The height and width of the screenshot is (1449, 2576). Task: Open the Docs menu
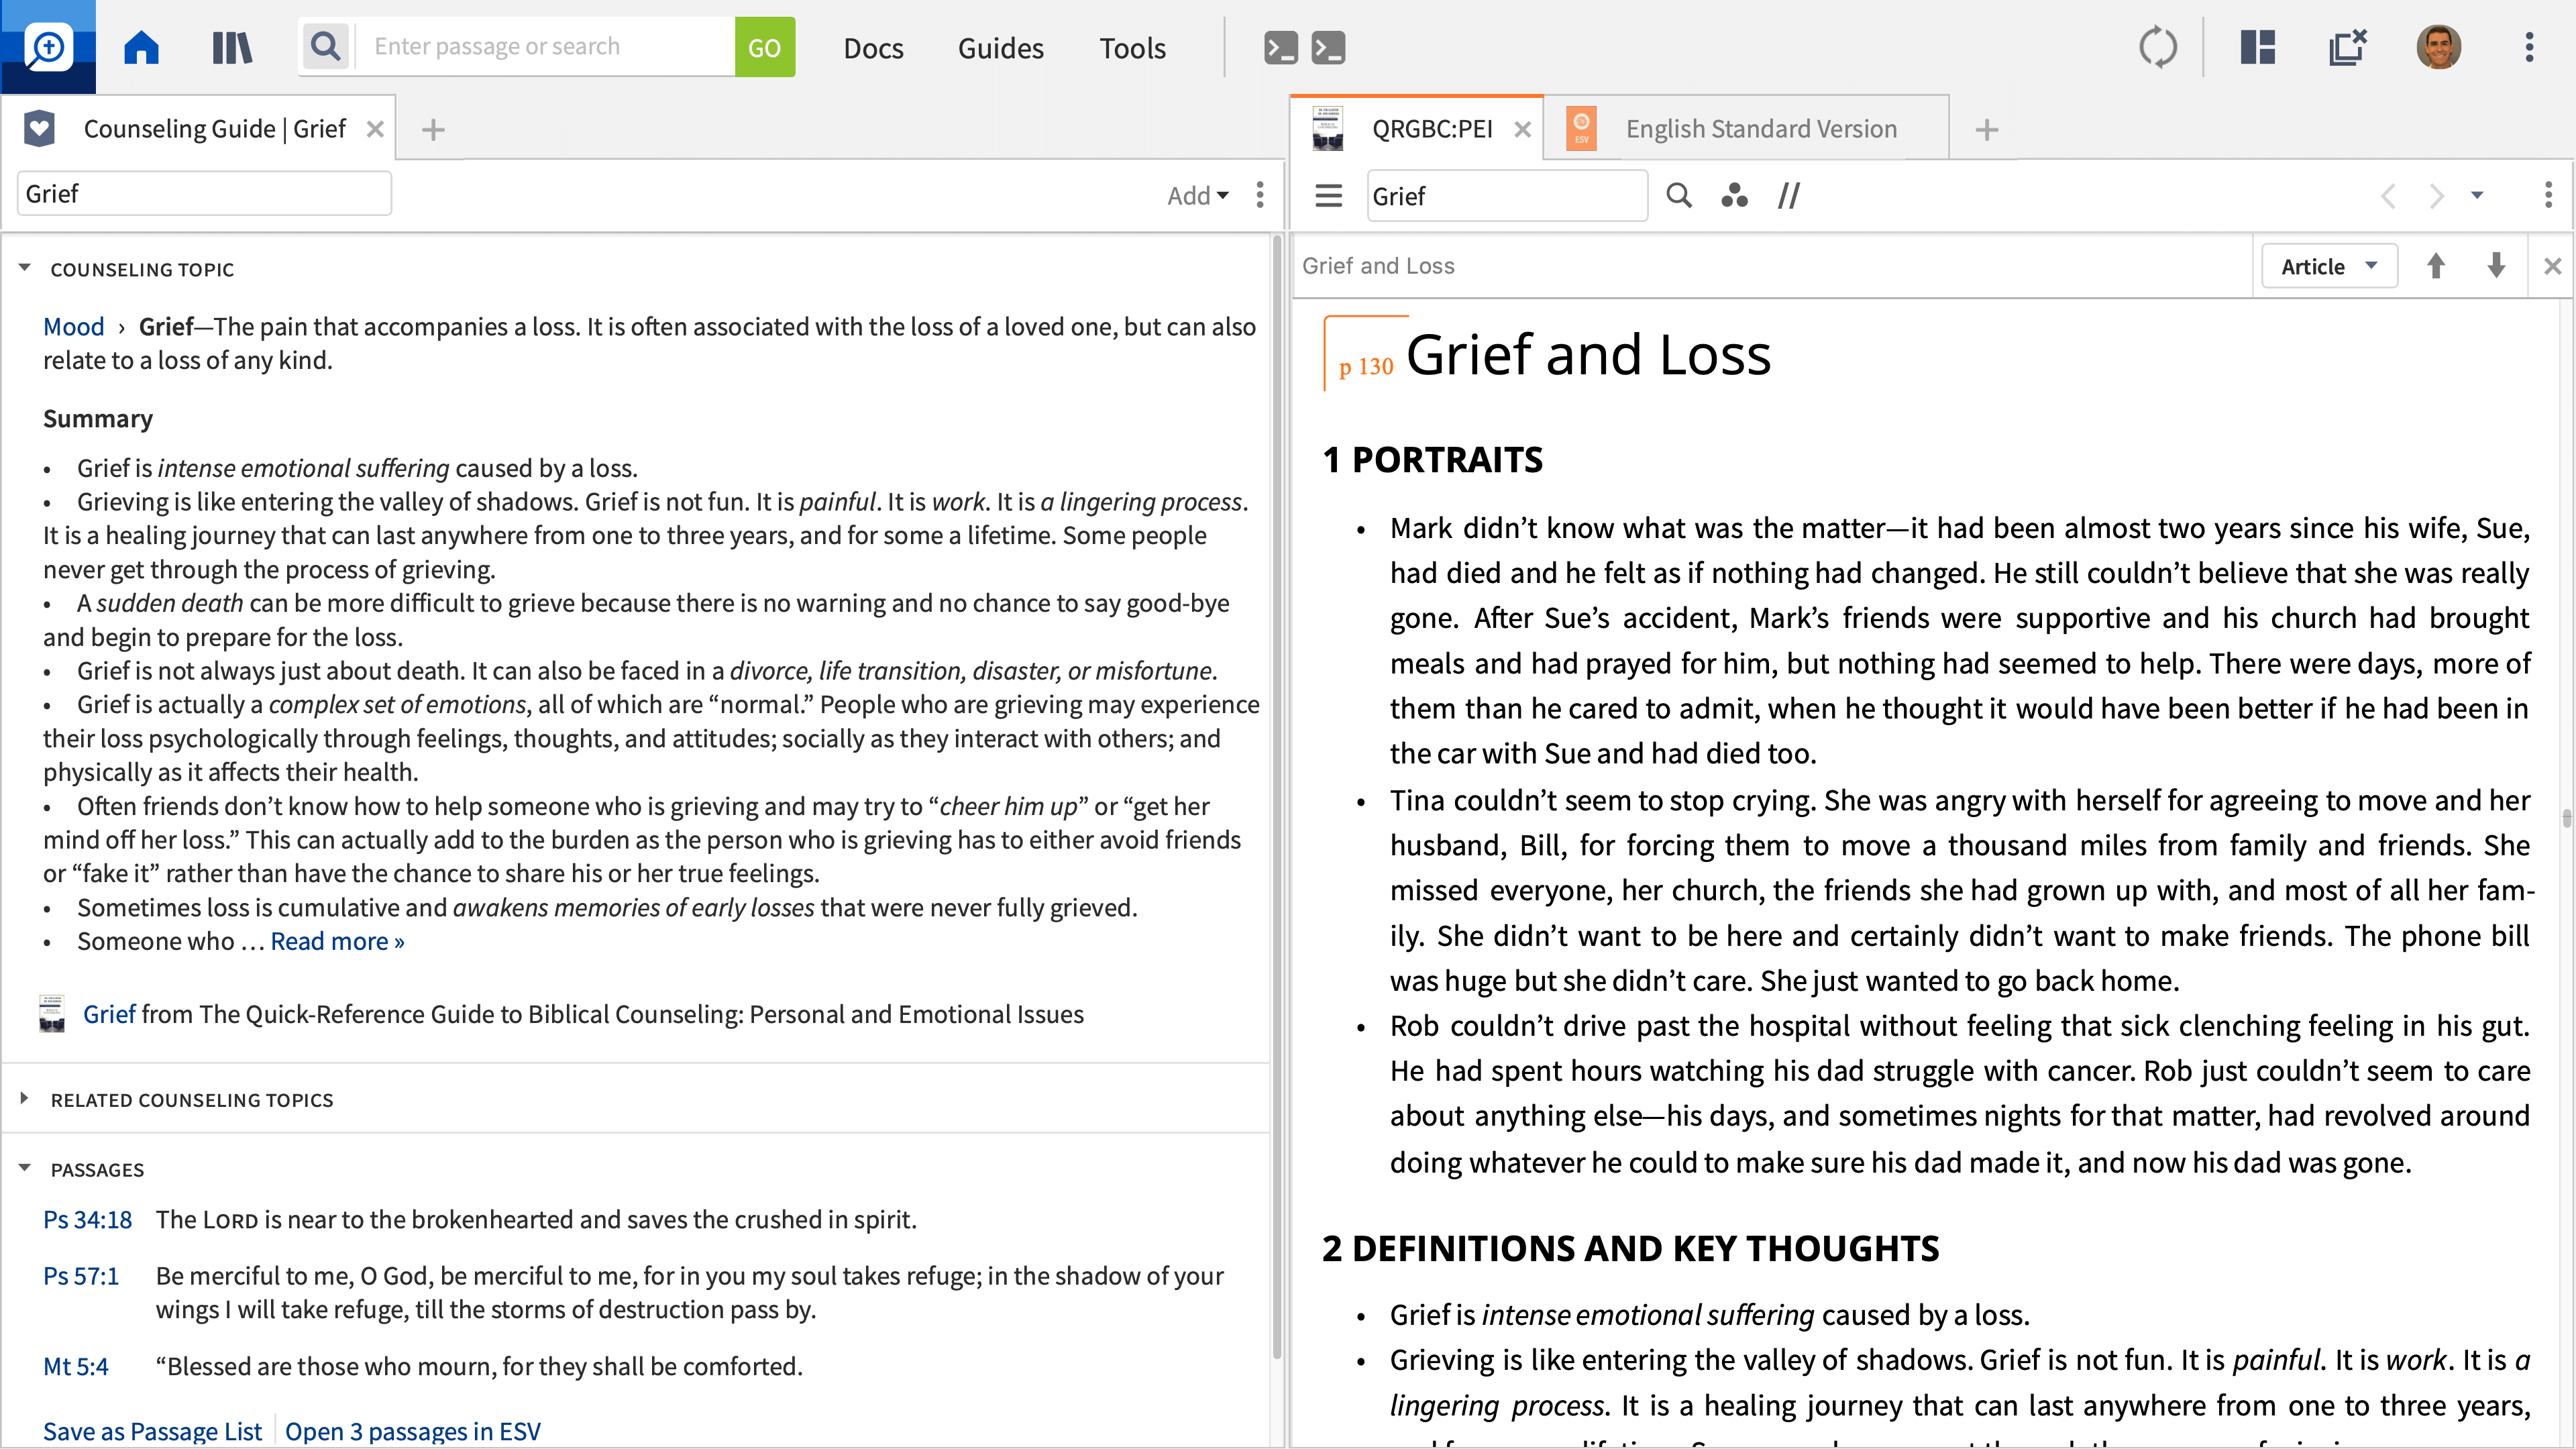[873, 47]
